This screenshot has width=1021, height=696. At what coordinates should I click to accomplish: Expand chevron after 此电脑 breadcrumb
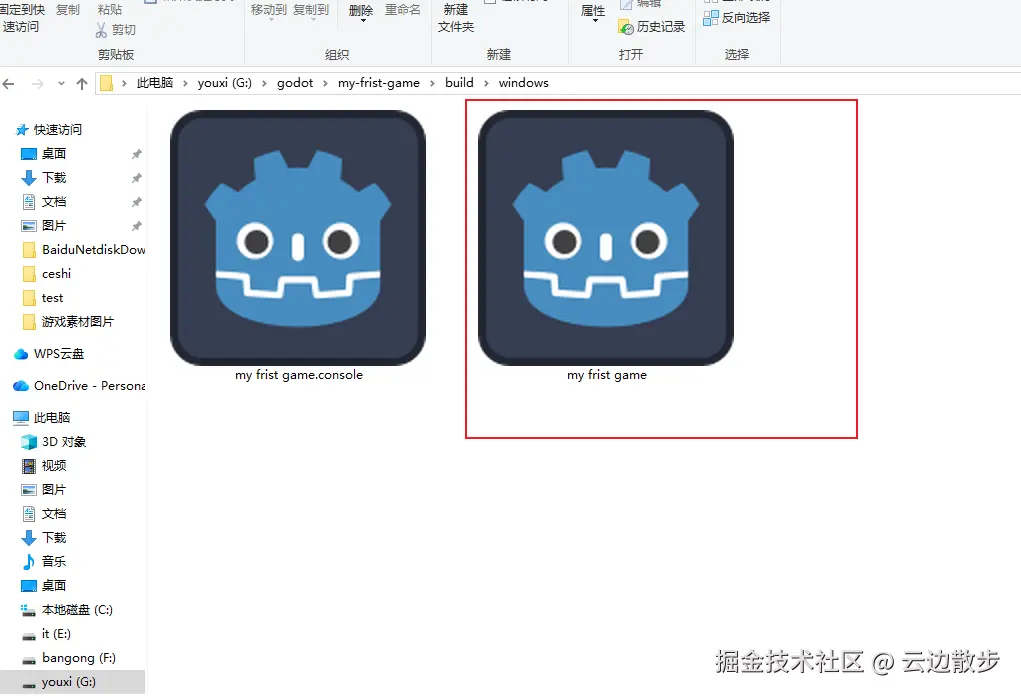(x=186, y=83)
